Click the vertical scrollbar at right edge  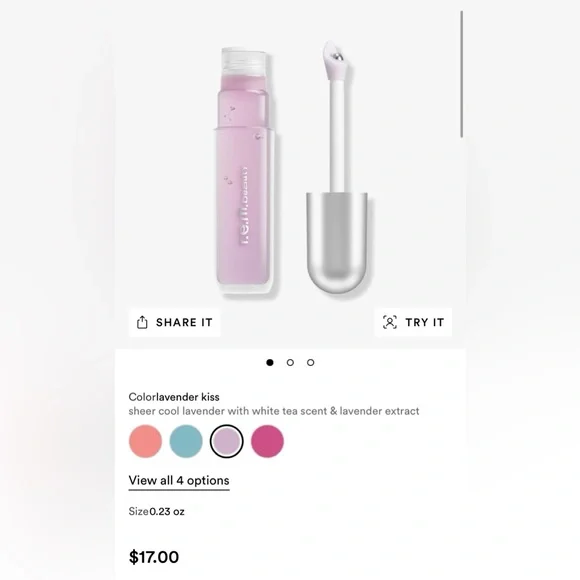pyautogui.click(x=462, y=74)
